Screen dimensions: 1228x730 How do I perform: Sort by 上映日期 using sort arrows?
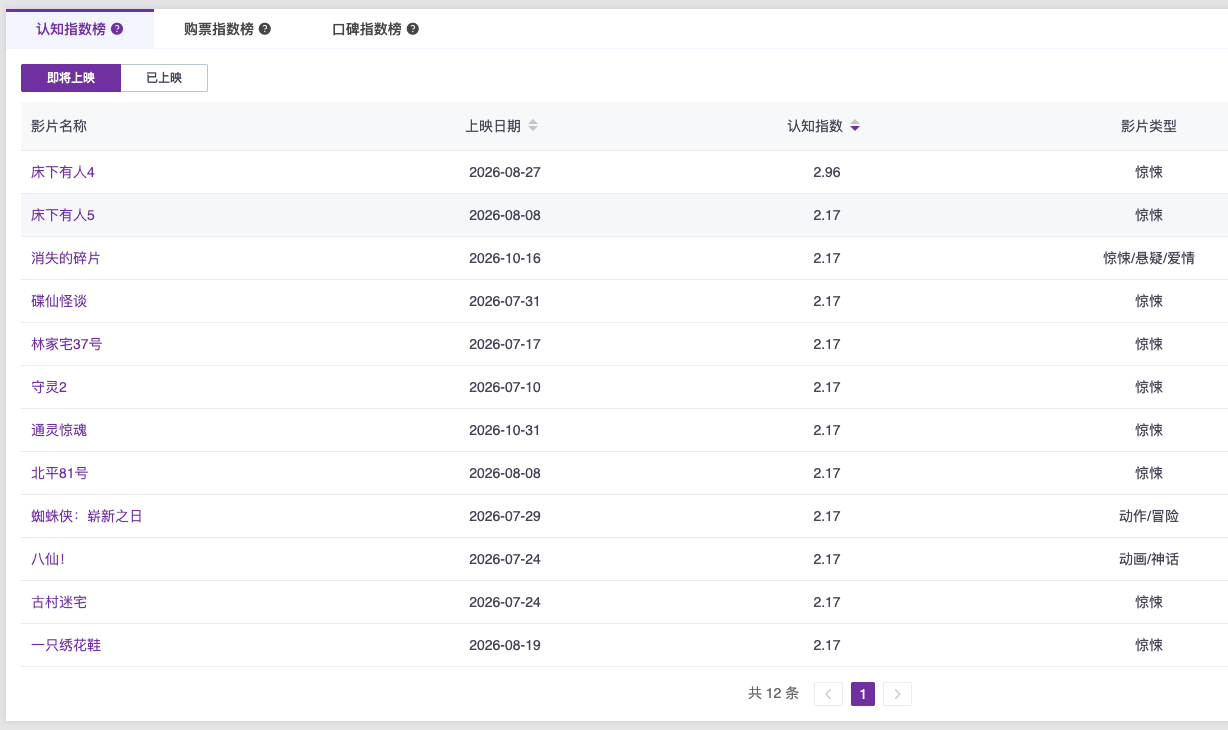coord(533,126)
